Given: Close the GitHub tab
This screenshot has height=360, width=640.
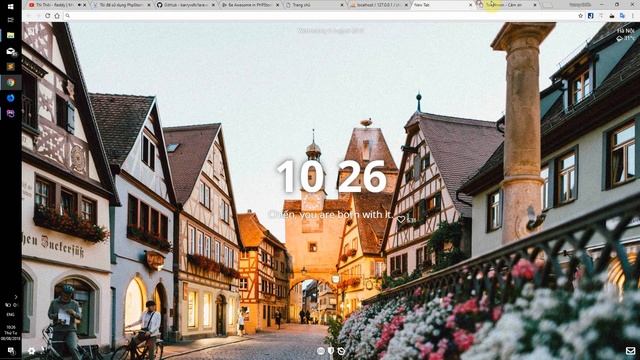Looking at the screenshot, I should 213,5.
